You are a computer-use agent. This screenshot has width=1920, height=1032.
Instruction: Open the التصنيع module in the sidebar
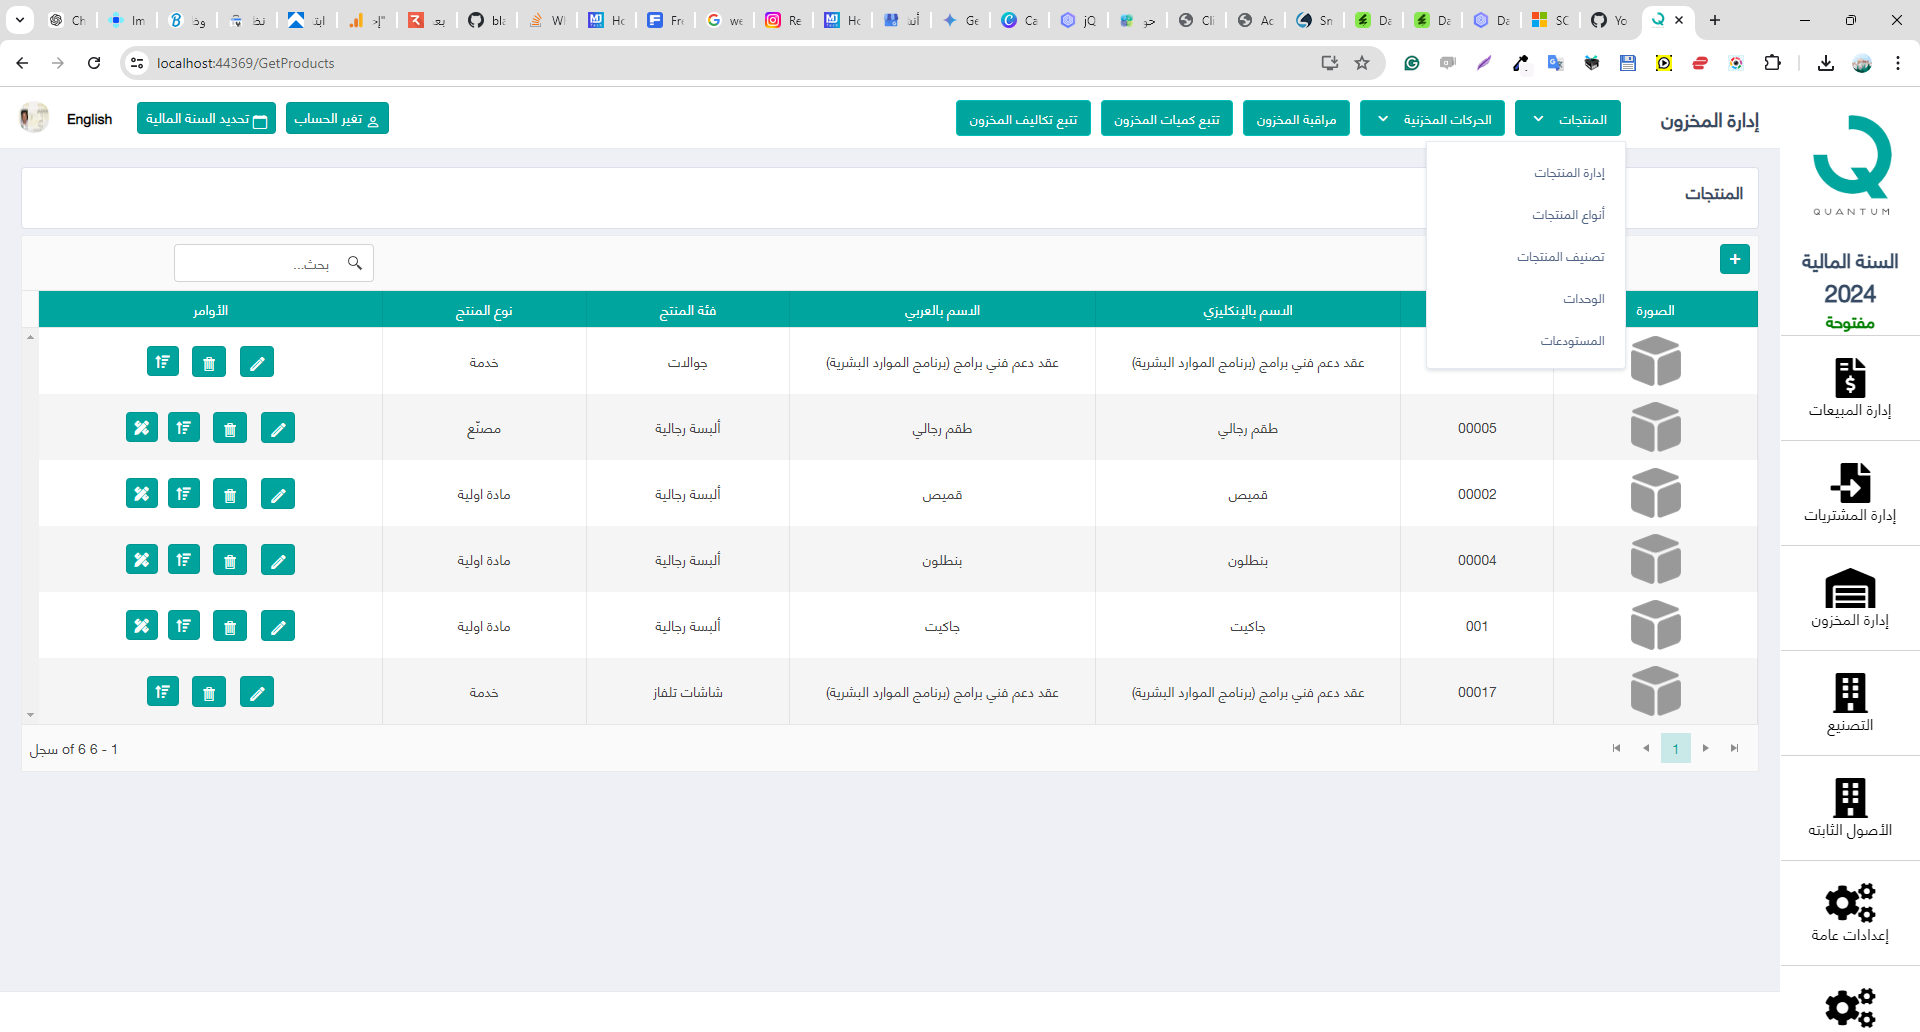[1849, 703]
